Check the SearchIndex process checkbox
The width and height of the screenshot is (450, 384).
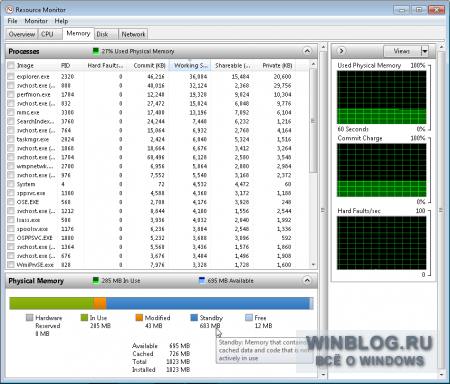[11, 121]
